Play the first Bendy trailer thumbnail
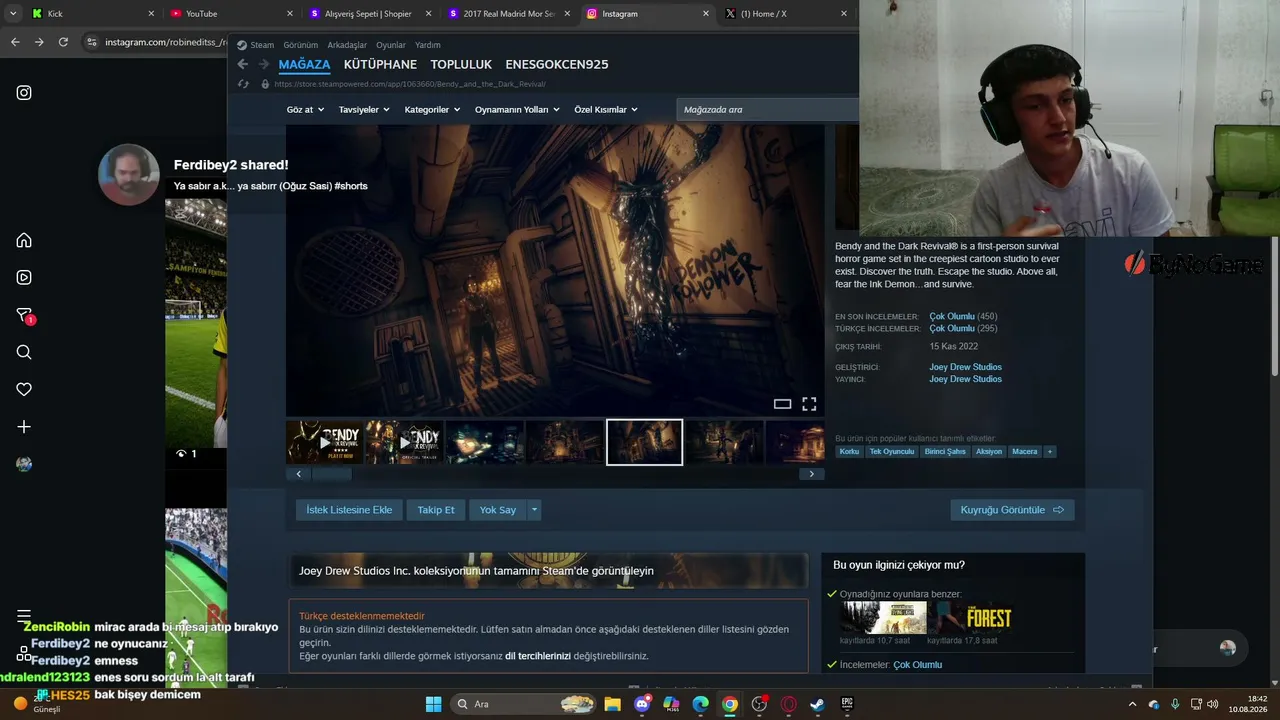 click(x=324, y=442)
